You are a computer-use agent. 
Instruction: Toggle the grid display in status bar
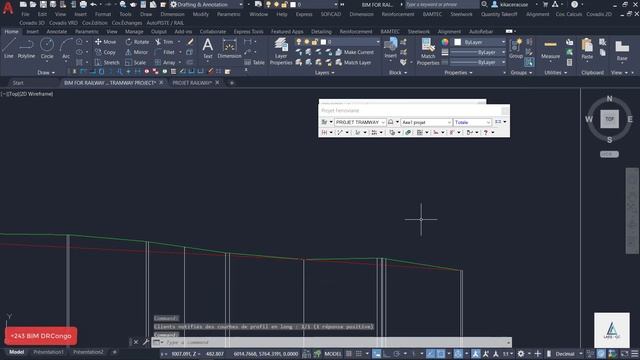[x=349, y=354]
